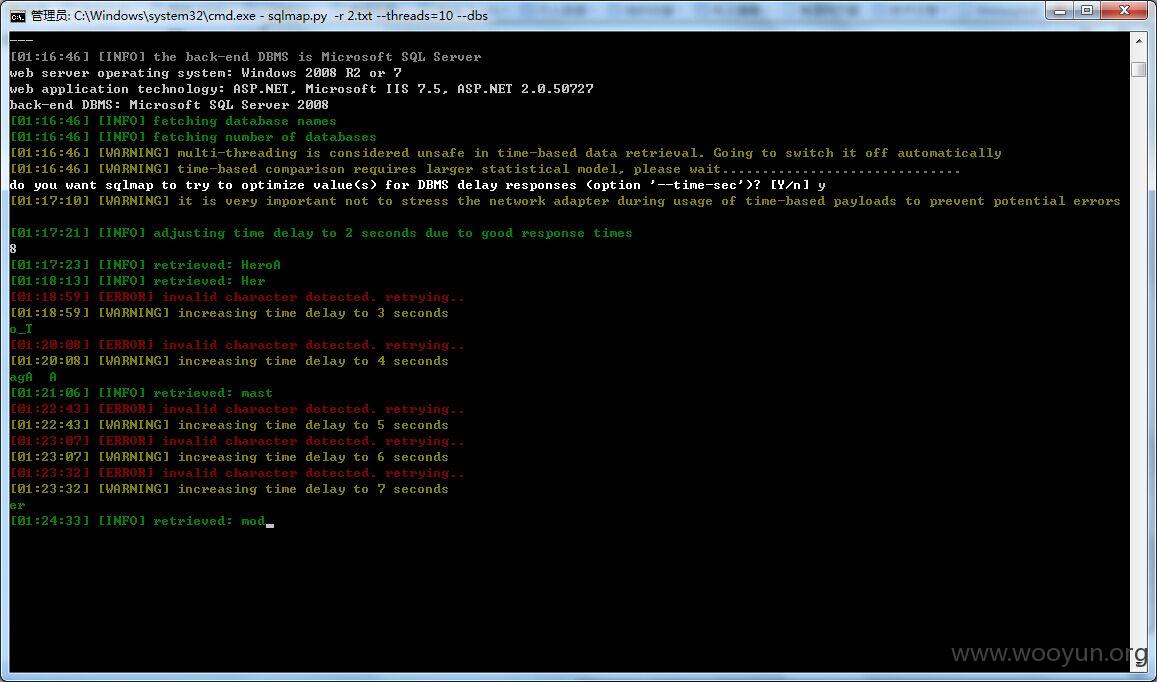Screen dimensions: 1157x682
Task: Click line 'retrieved: mod' at the cursor
Action: click(142, 521)
